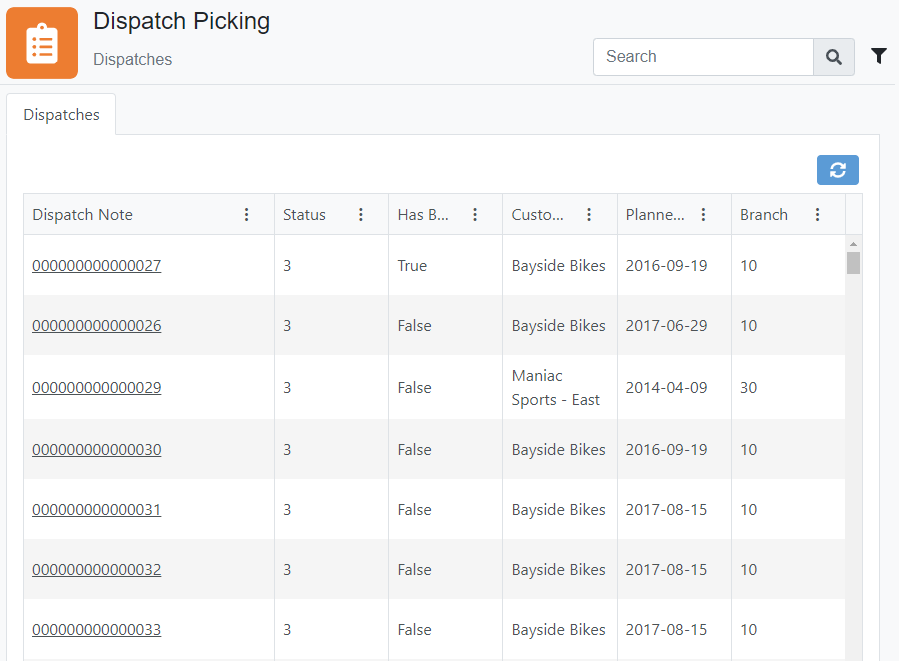The width and height of the screenshot is (899, 661).
Task: Click into the Search input field
Action: [703, 57]
